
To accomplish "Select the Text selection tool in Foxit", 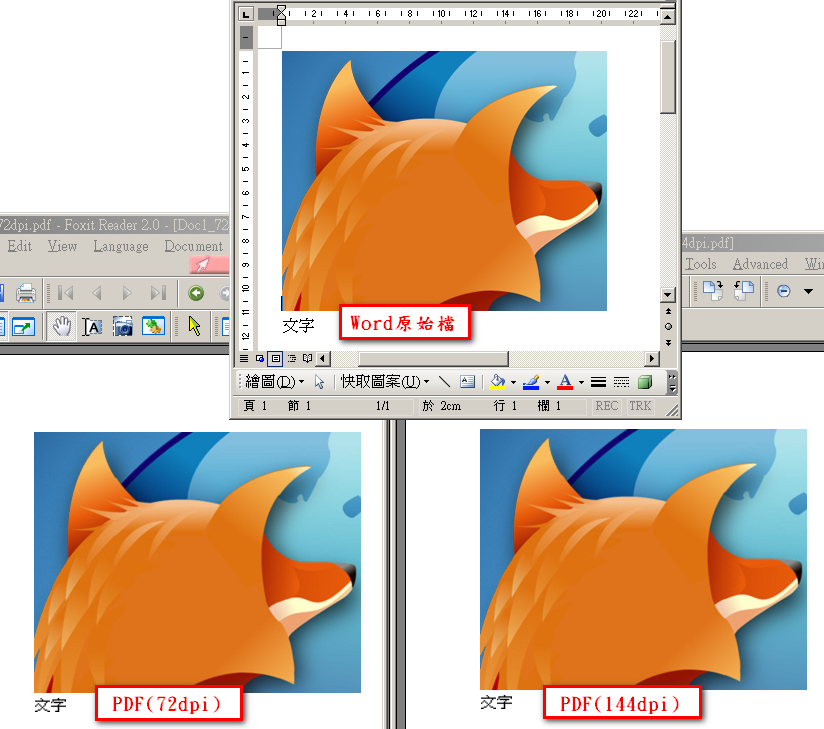I will [x=92, y=327].
